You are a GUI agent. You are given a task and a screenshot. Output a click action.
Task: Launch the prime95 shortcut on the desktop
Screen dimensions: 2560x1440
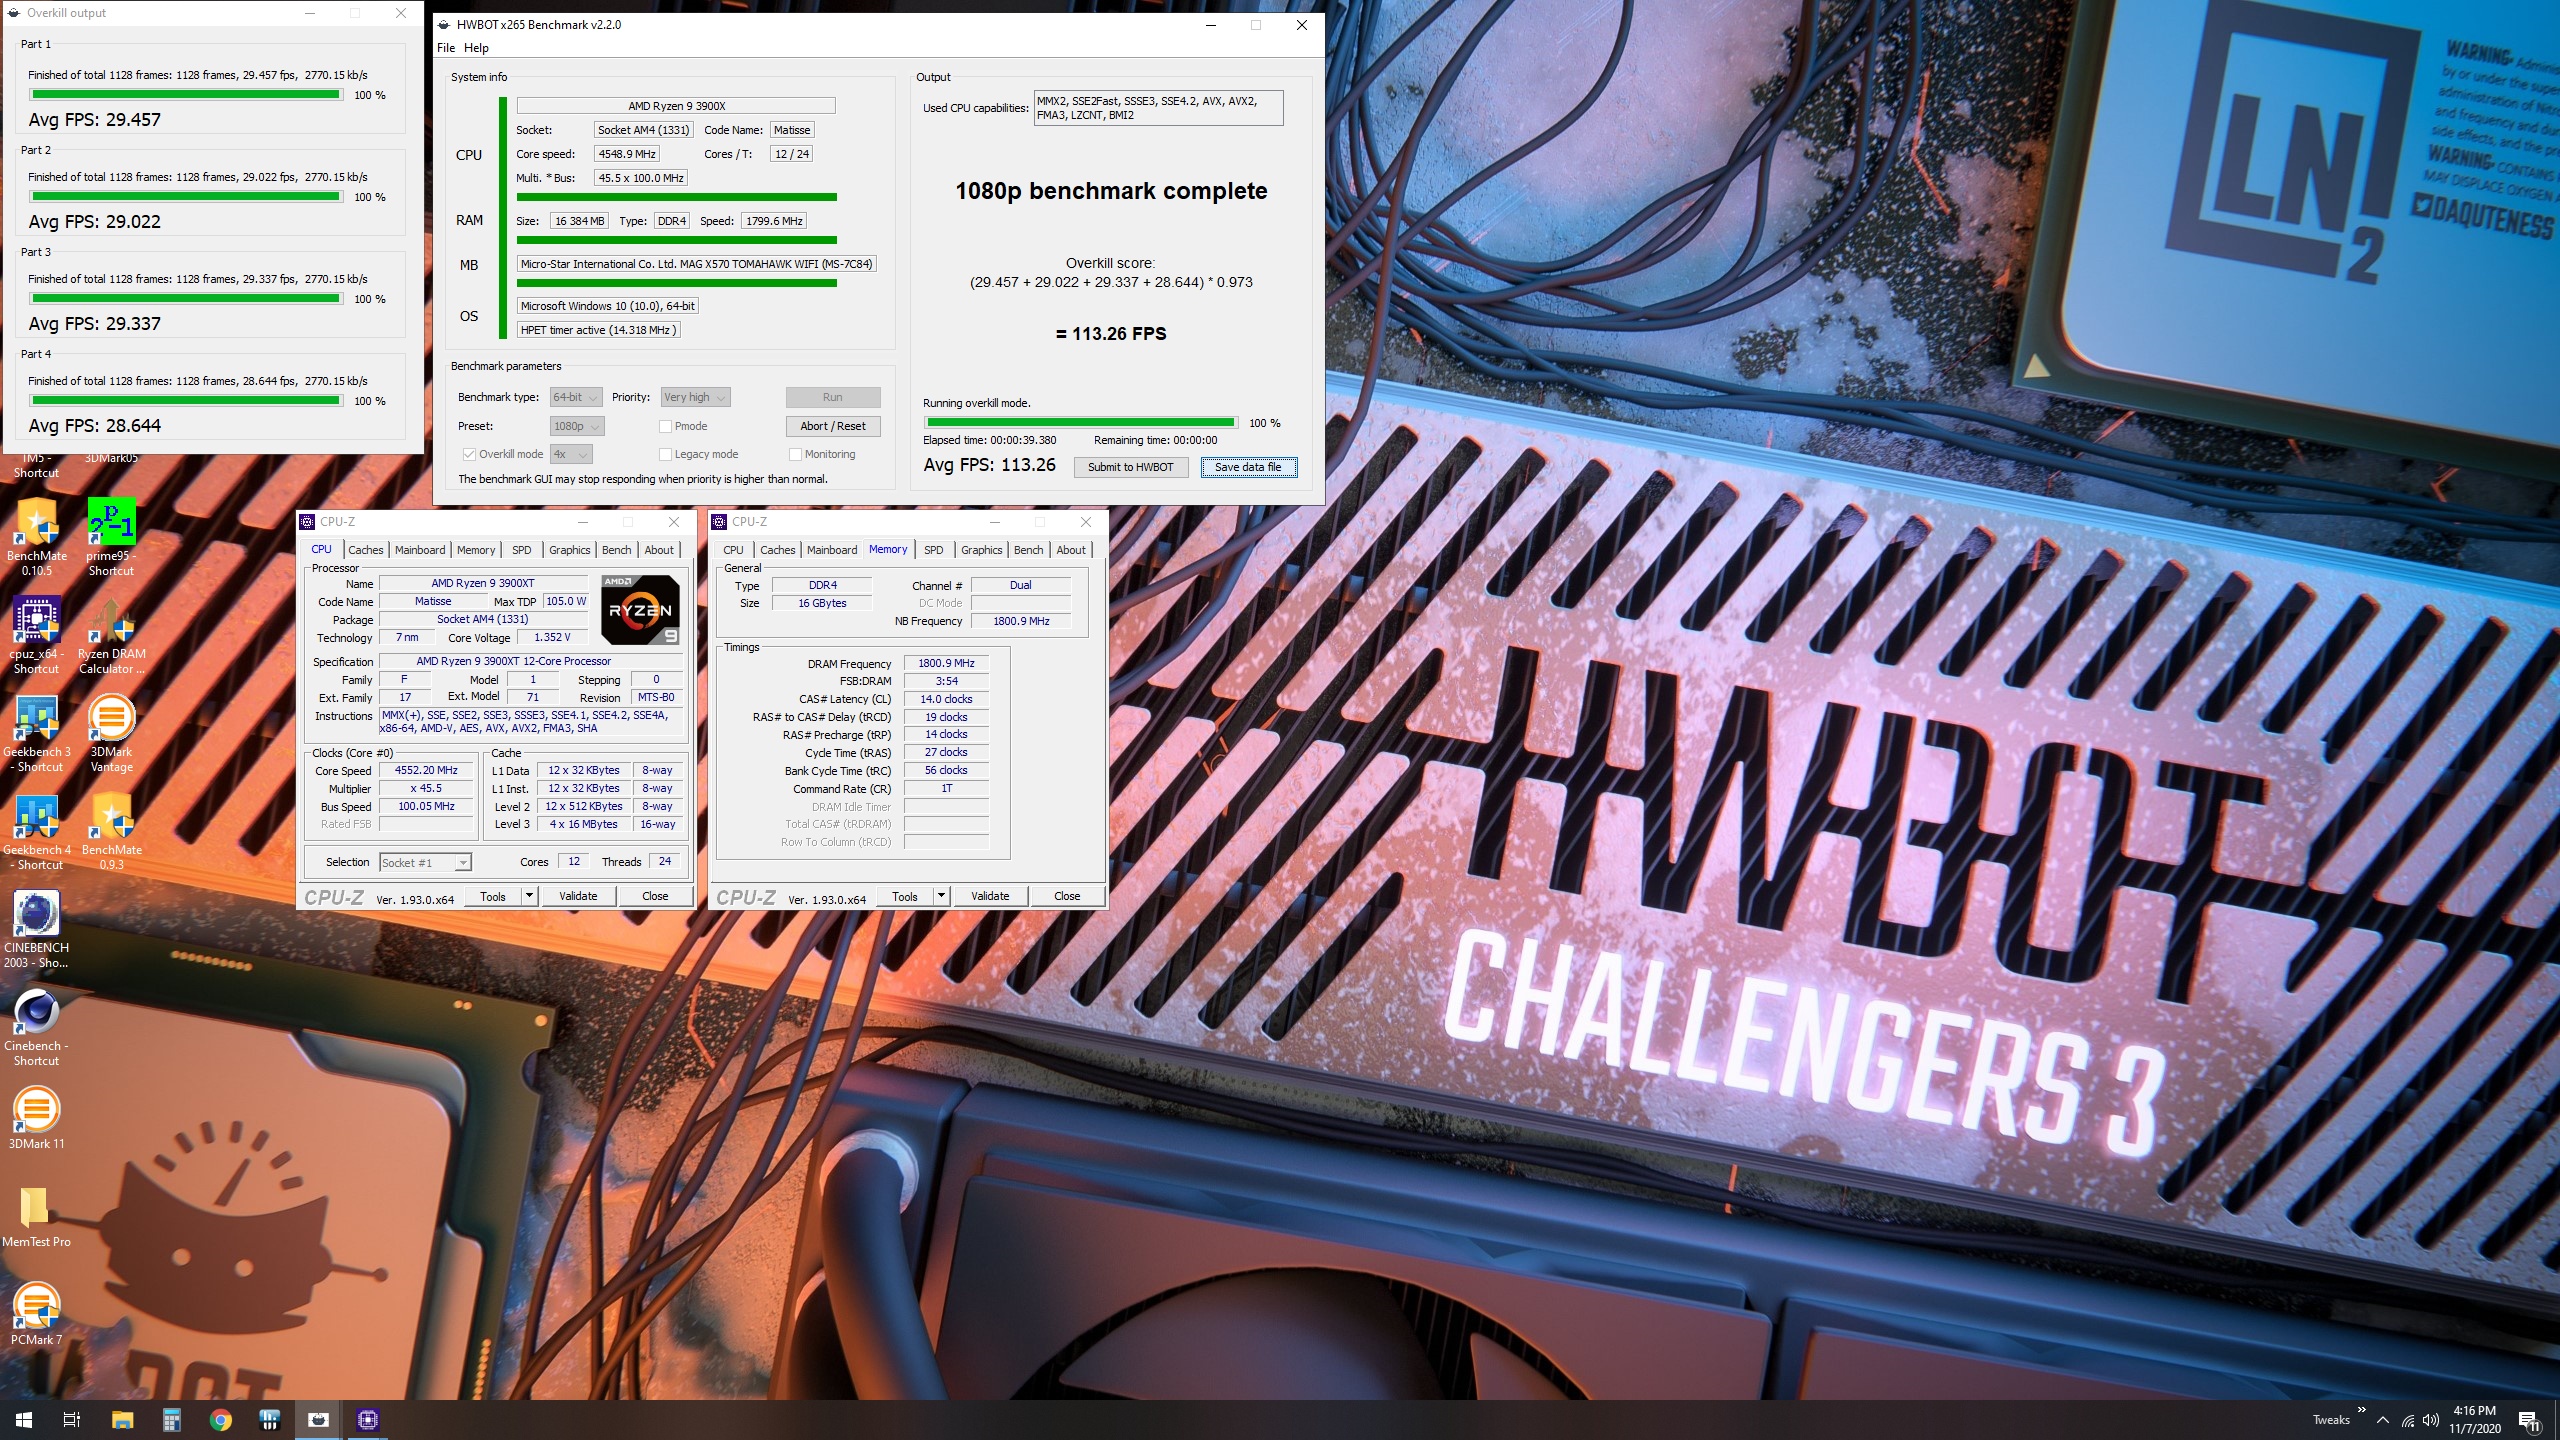[x=111, y=537]
